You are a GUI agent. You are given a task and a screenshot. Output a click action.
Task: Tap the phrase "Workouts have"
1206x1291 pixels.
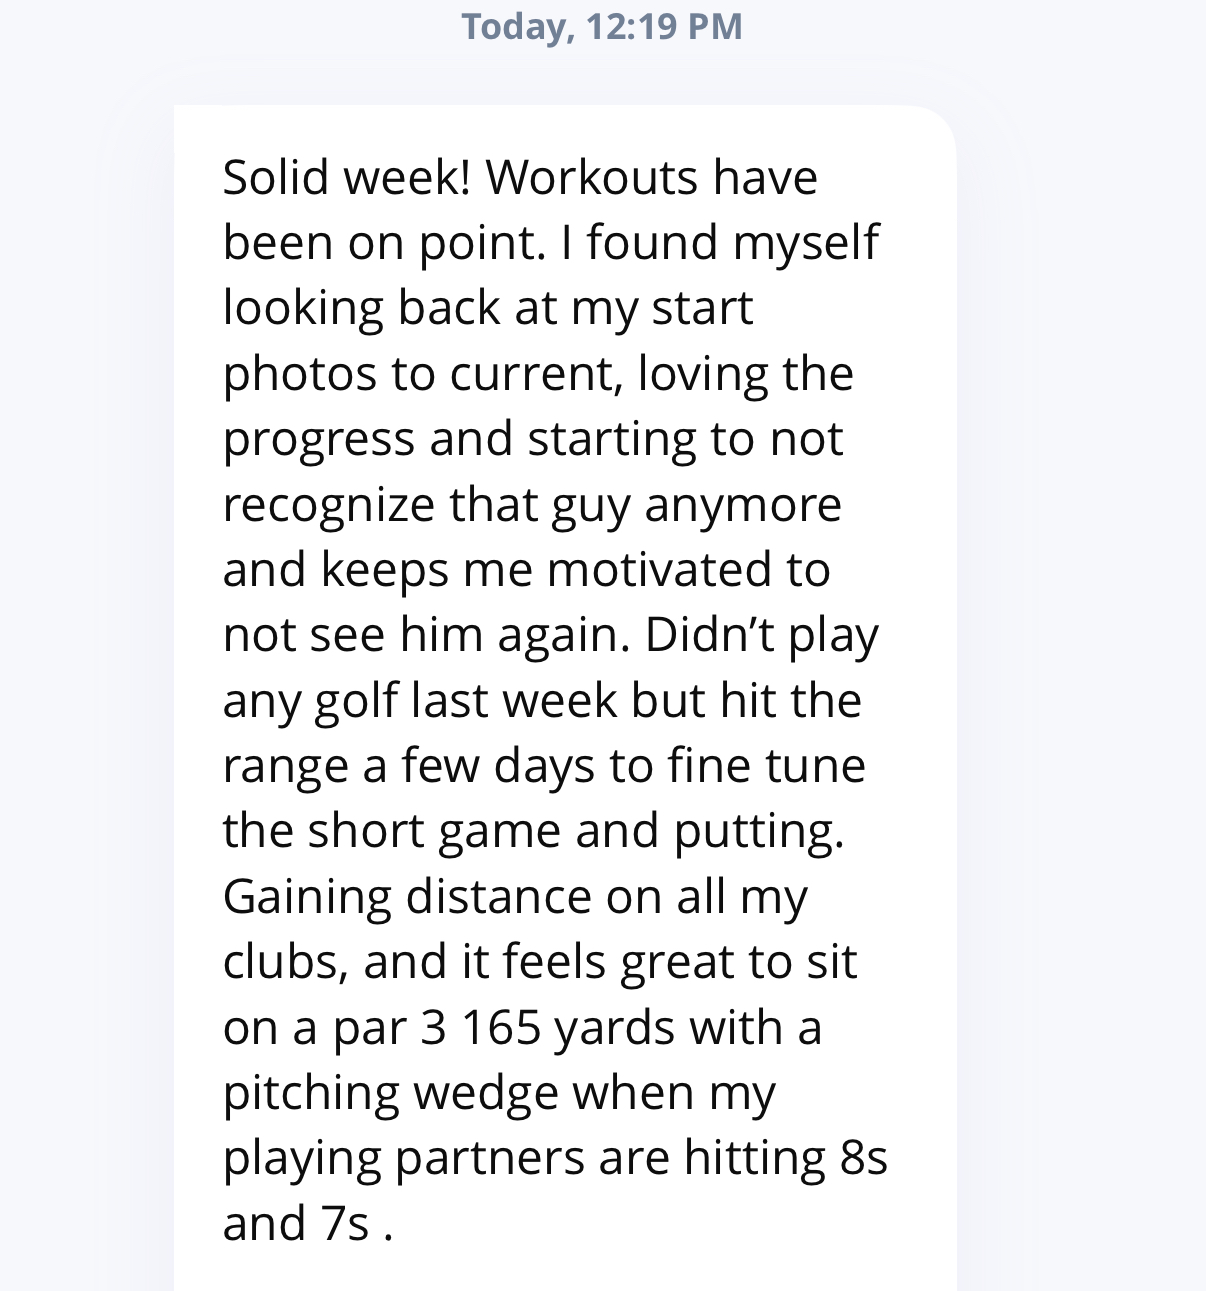click(652, 177)
